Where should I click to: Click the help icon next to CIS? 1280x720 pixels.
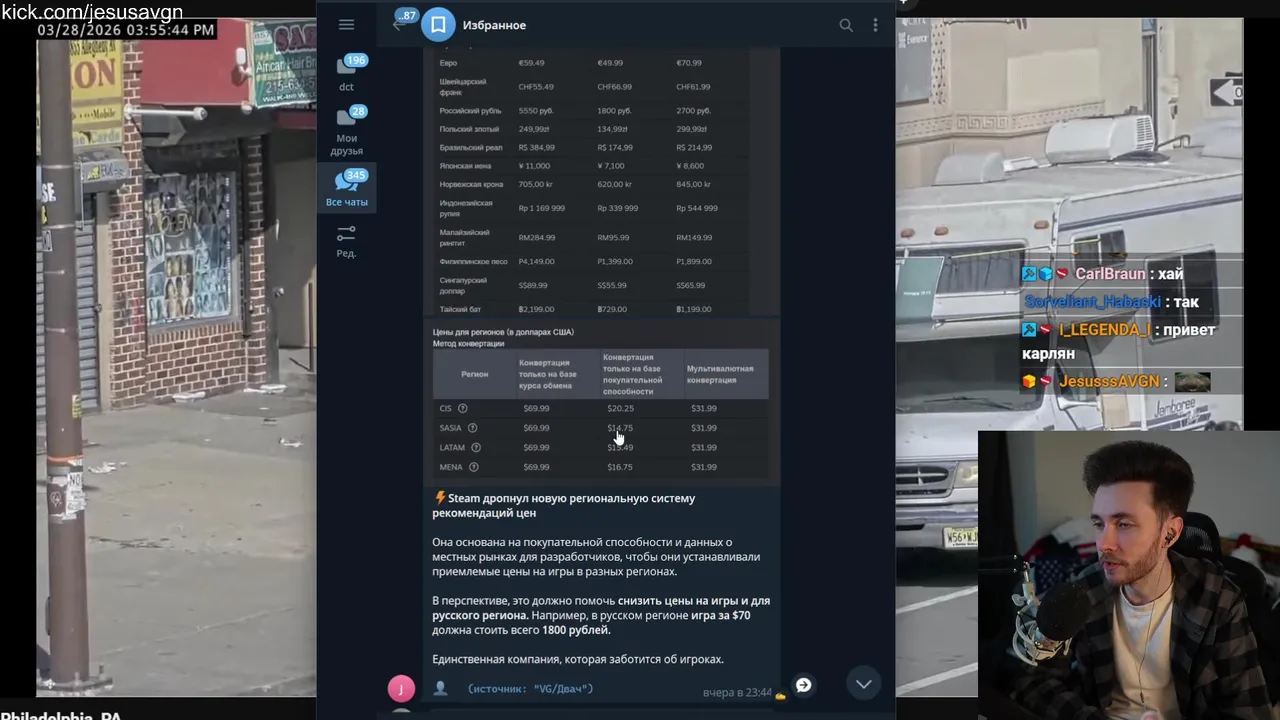coord(462,408)
